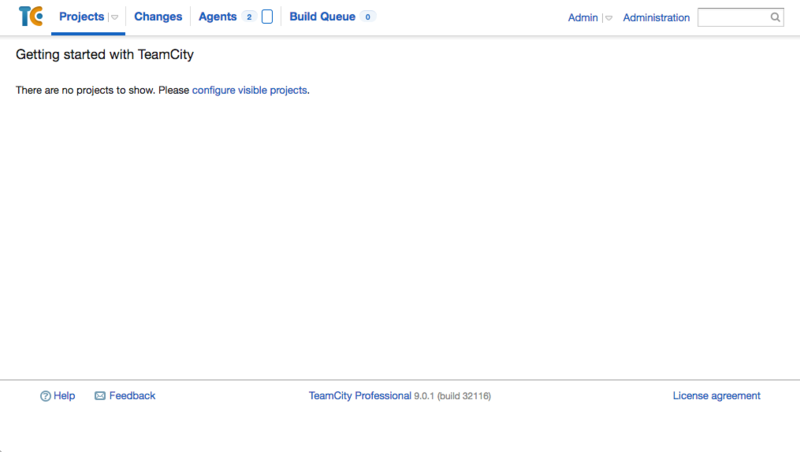Open the TeamCity Professional link
The width and height of the screenshot is (800, 452).
(x=360, y=396)
